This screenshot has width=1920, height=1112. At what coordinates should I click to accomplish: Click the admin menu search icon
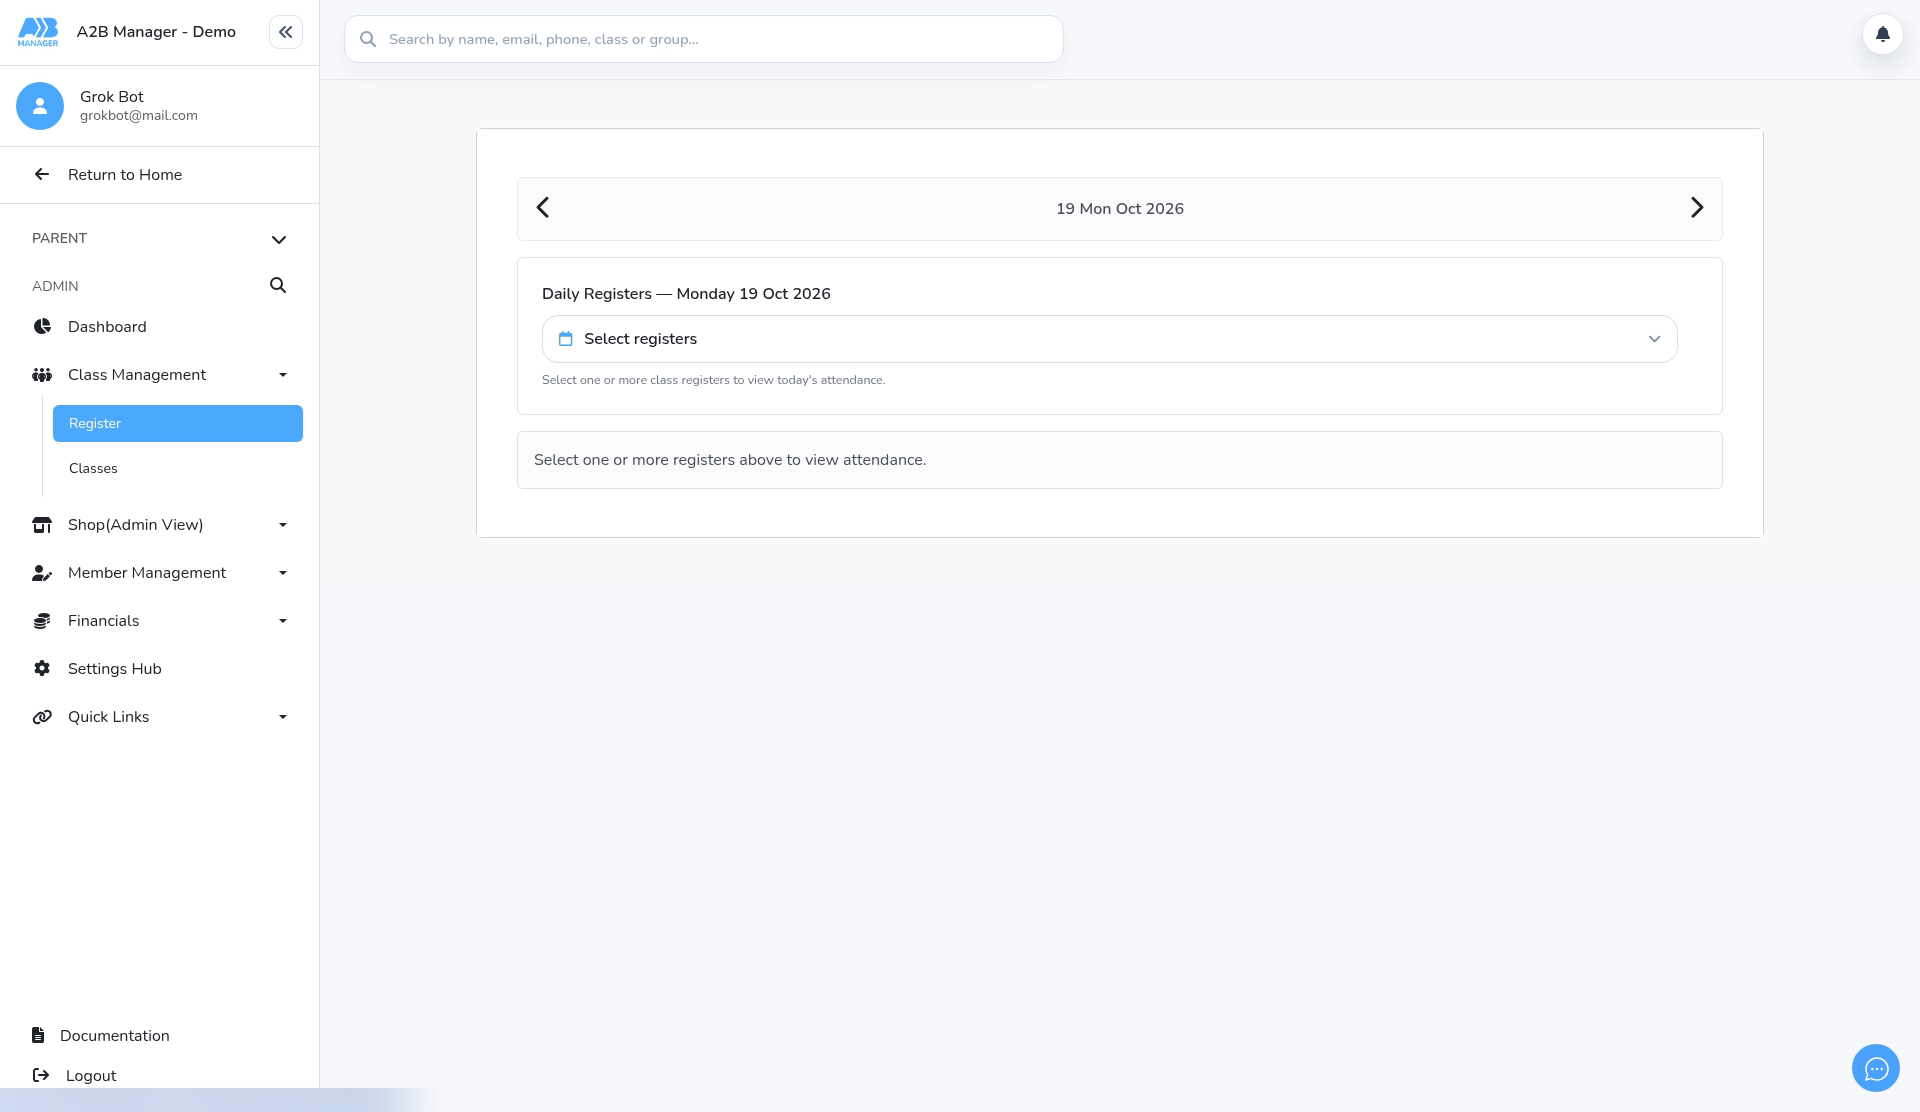coord(278,286)
